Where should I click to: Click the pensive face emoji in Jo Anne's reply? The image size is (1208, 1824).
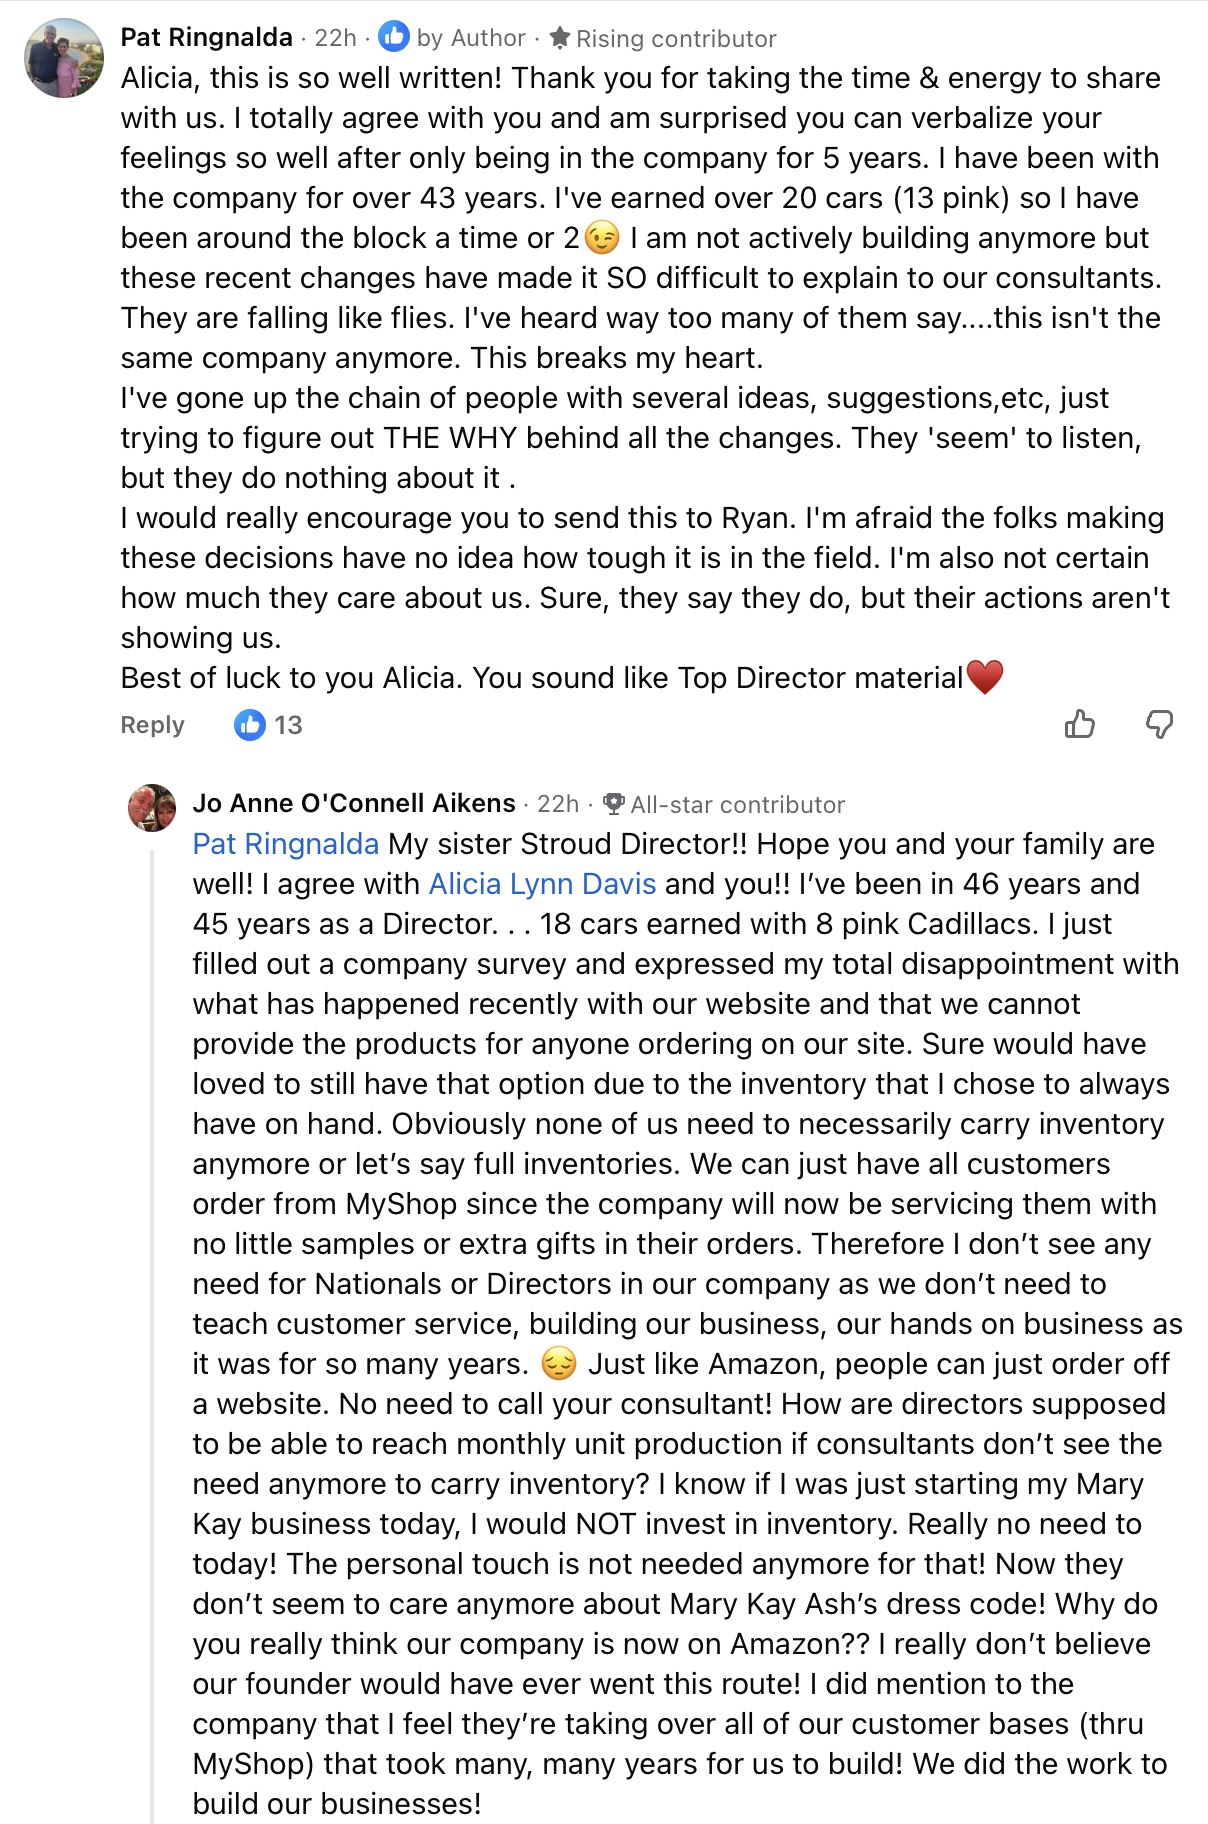pos(558,1363)
